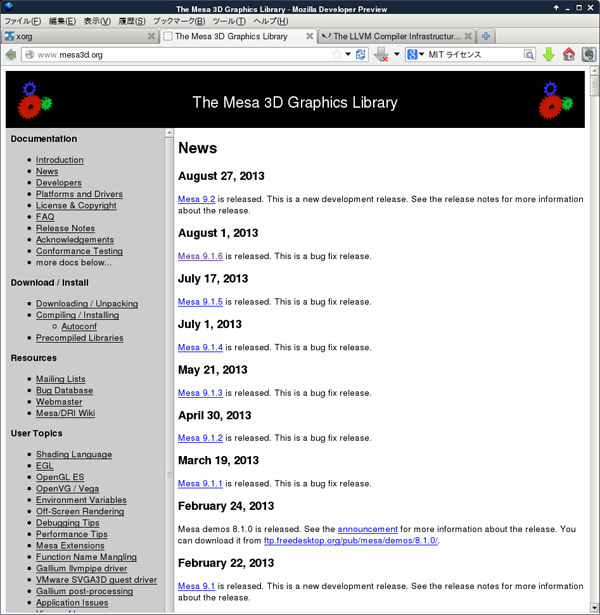Open the Mailing Lists link
Image resolution: width=600 pixels, height=615 pixels.
[61, 378]
